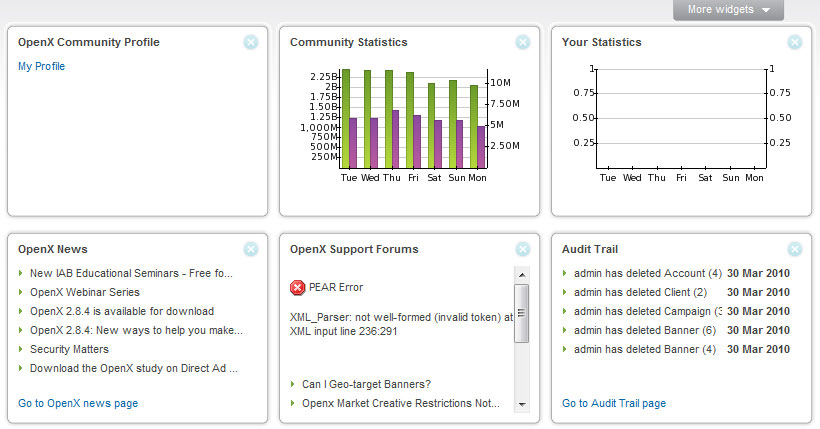Open OpenX 2.8.4 is available for download
Image resolution: width=820 pixels, height=429 pixels.
pyautogui.click(x=122, y=311)
